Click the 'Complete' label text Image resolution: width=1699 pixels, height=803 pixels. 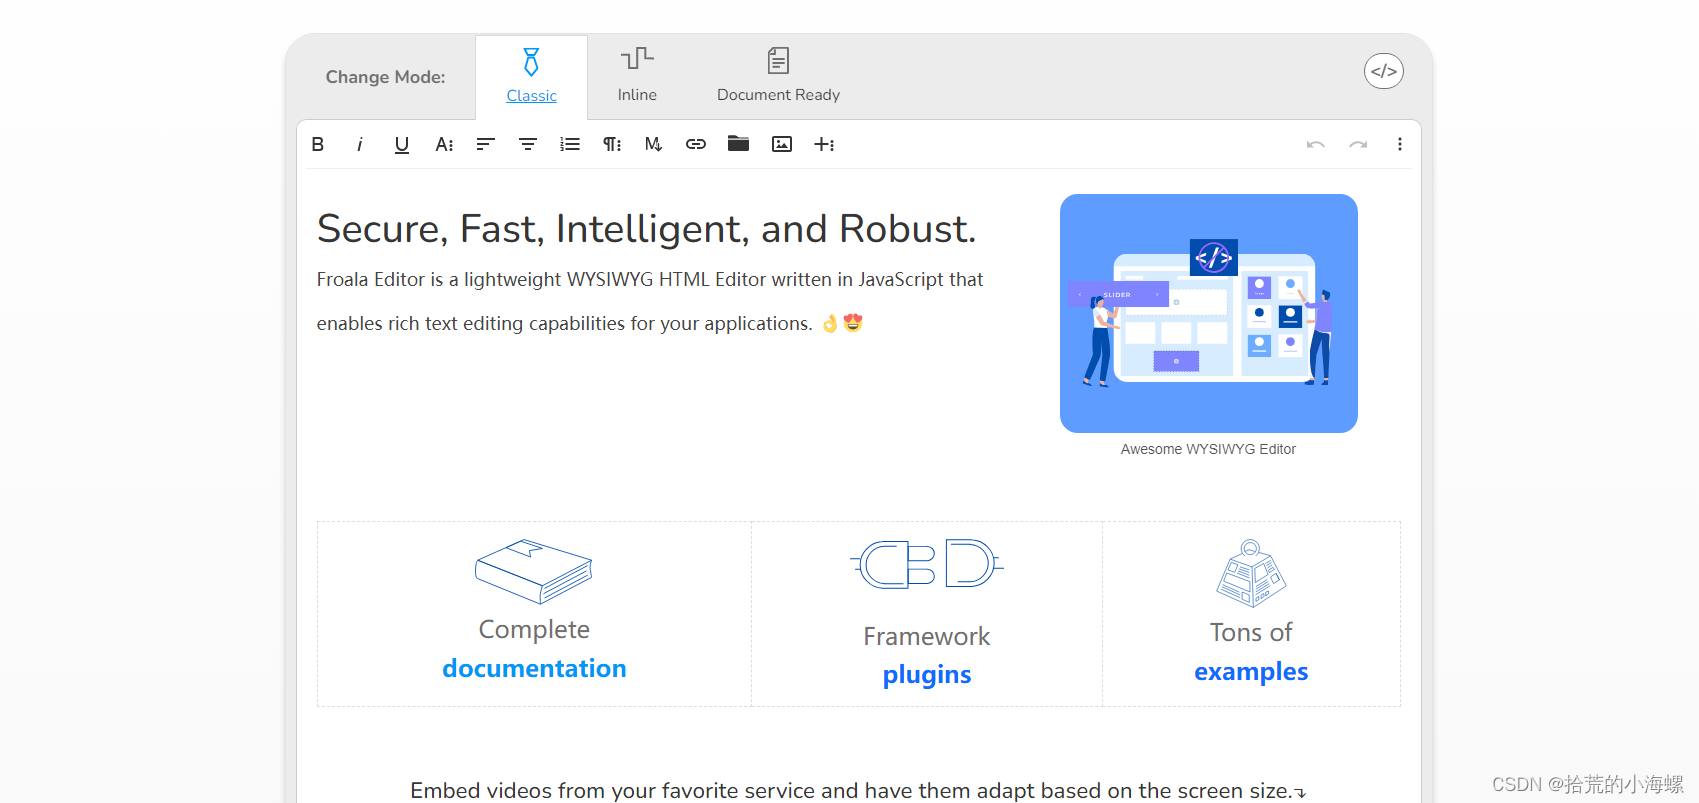pyautogui.click(x=534, y=629)
